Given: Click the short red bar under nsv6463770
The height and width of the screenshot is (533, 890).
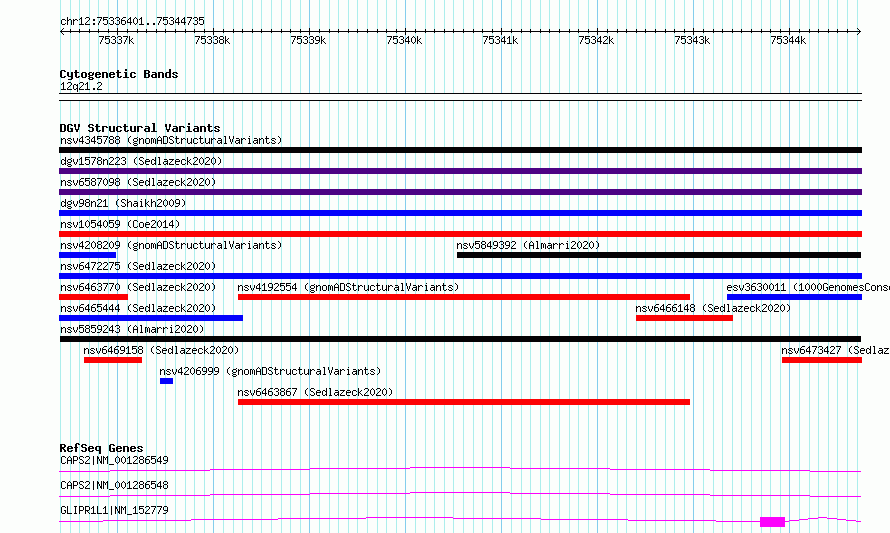Looking at the screenshot, I should [x=94, y=297].
